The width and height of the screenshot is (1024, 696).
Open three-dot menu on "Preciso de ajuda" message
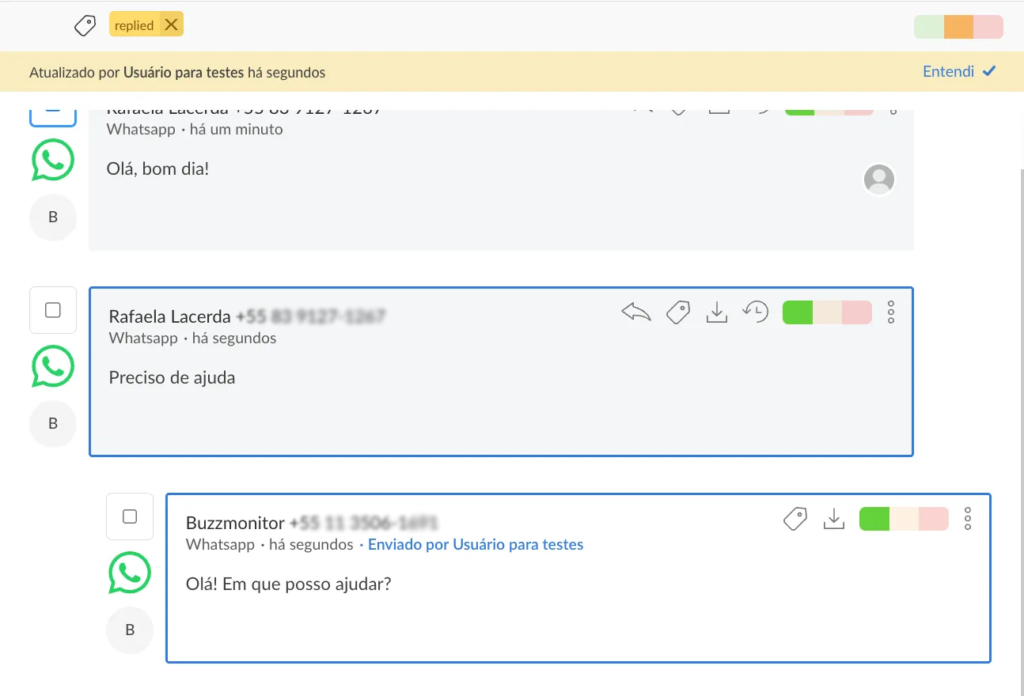[891, 313]
